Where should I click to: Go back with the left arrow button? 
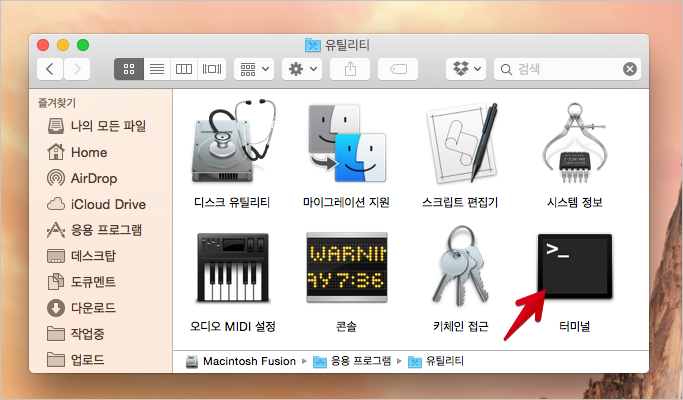point(50,69)
